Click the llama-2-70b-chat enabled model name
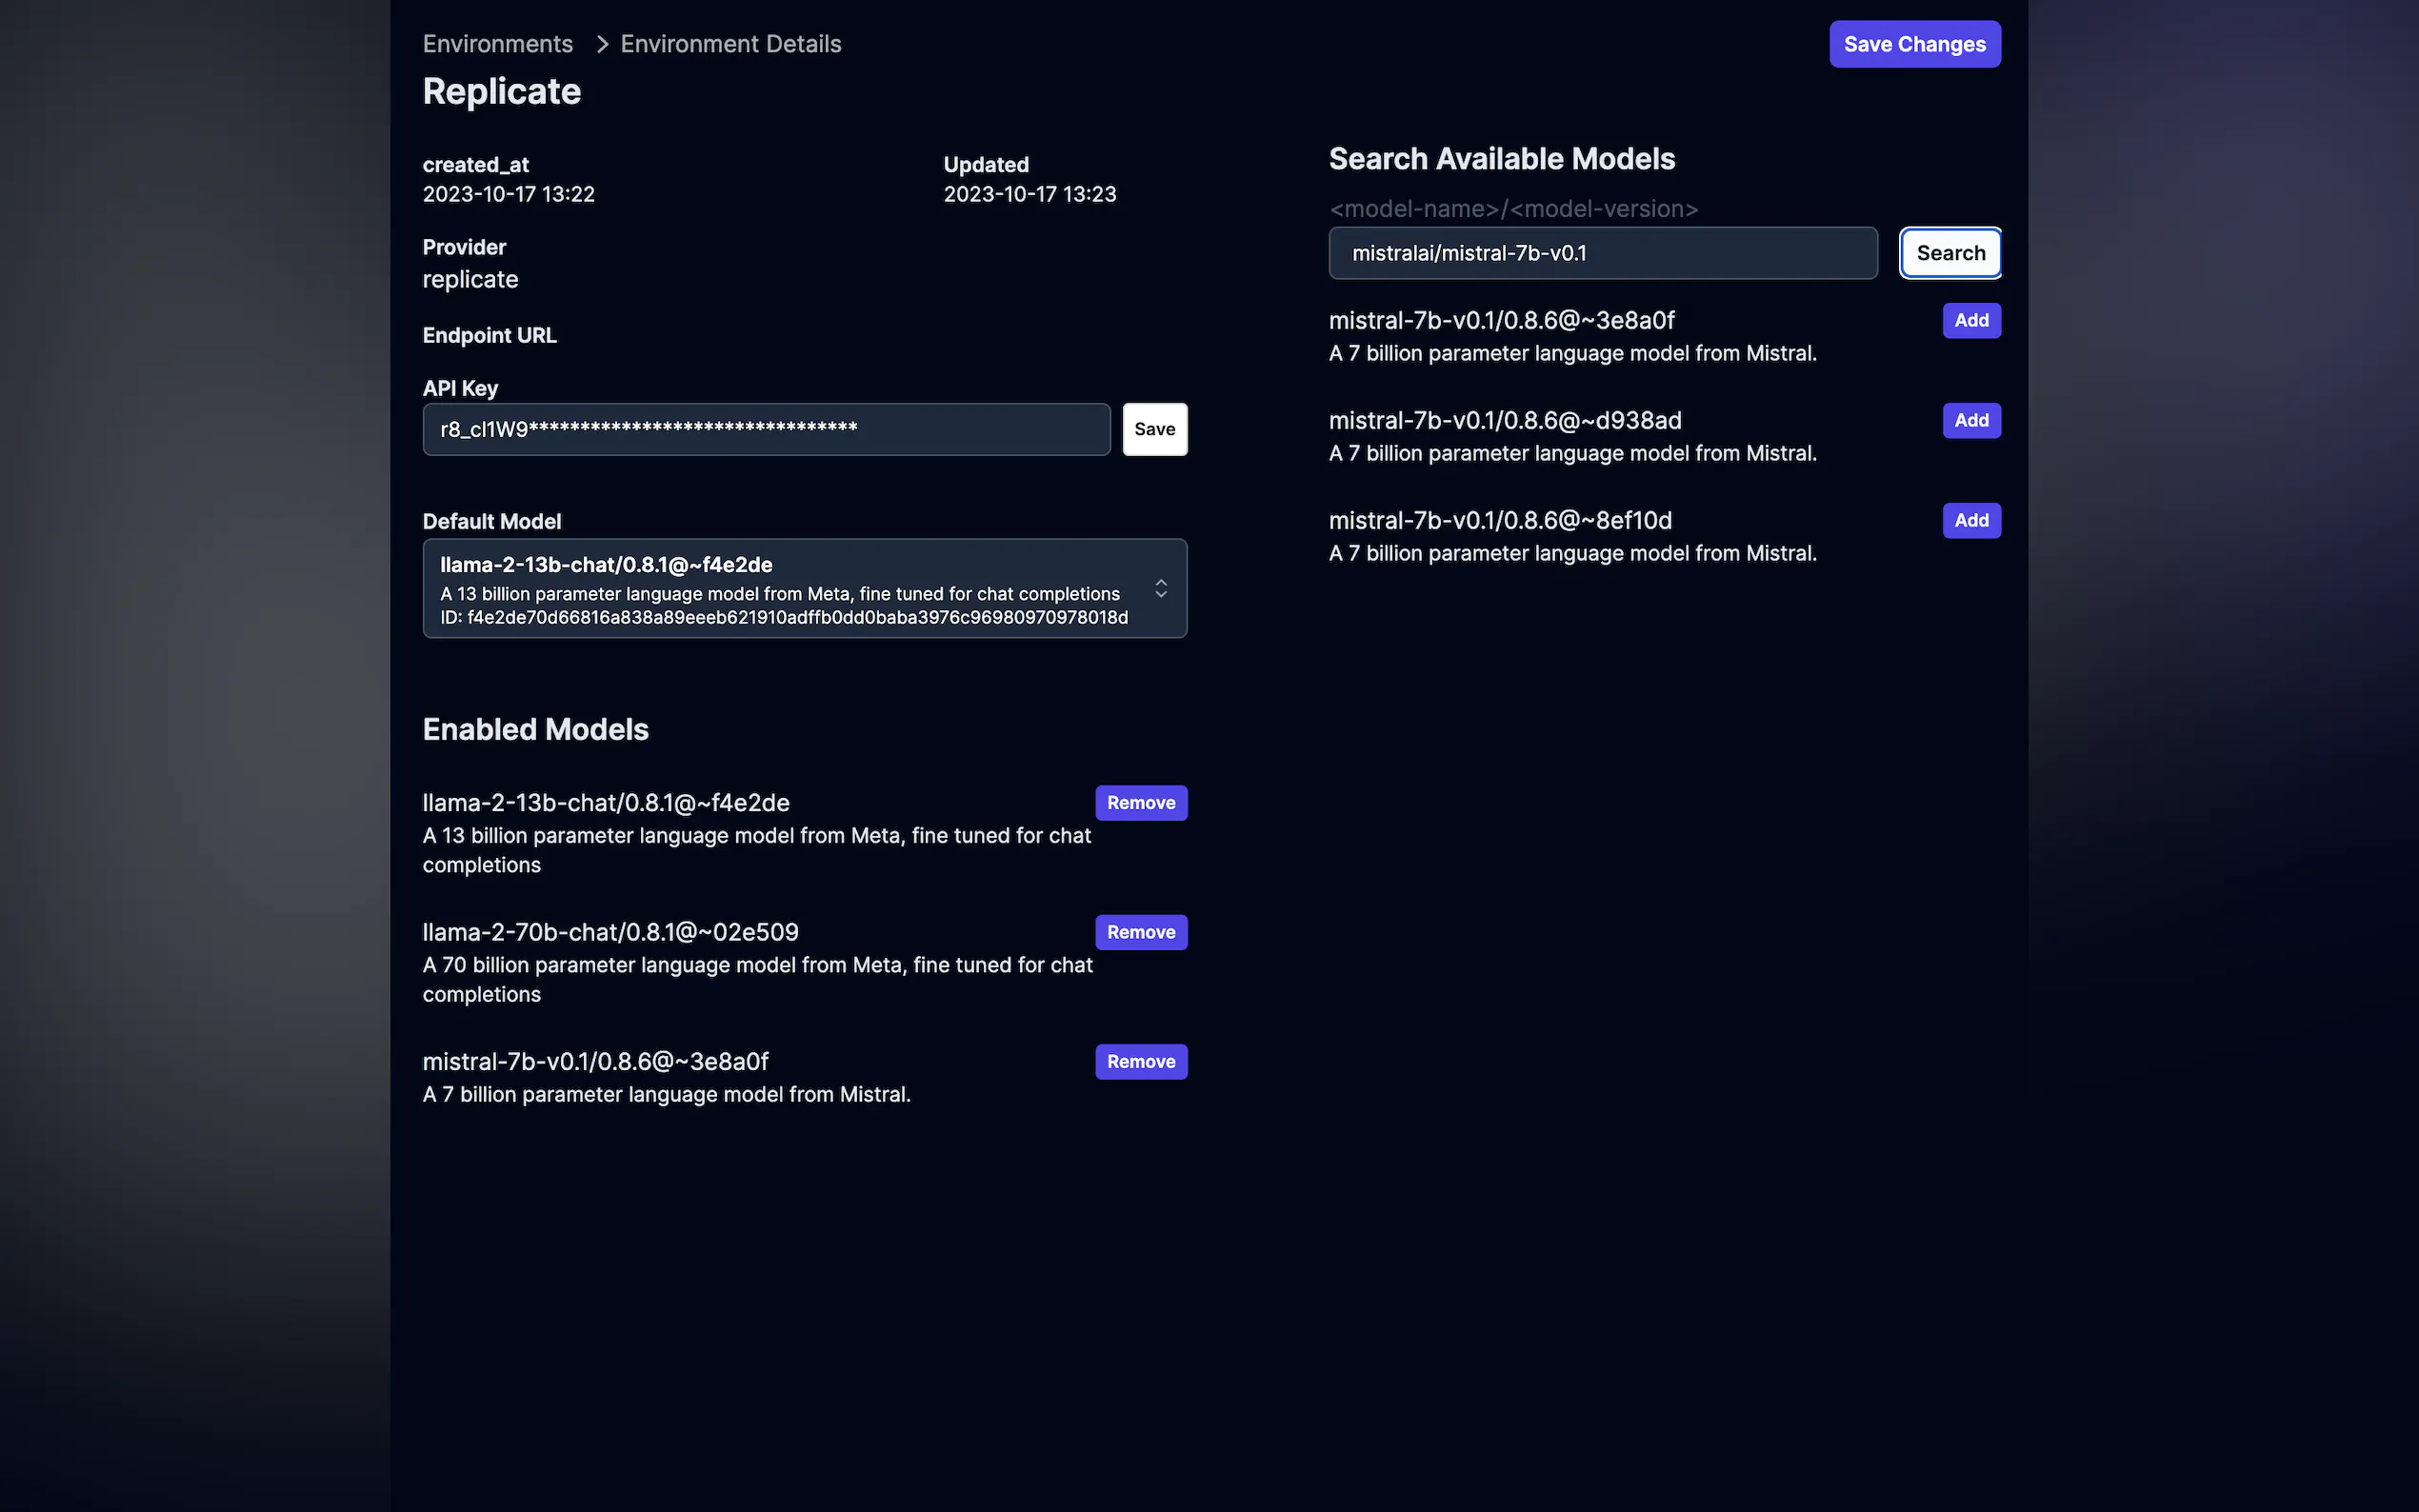This screenshot has height=1512, width=2419. pos(610,932)
